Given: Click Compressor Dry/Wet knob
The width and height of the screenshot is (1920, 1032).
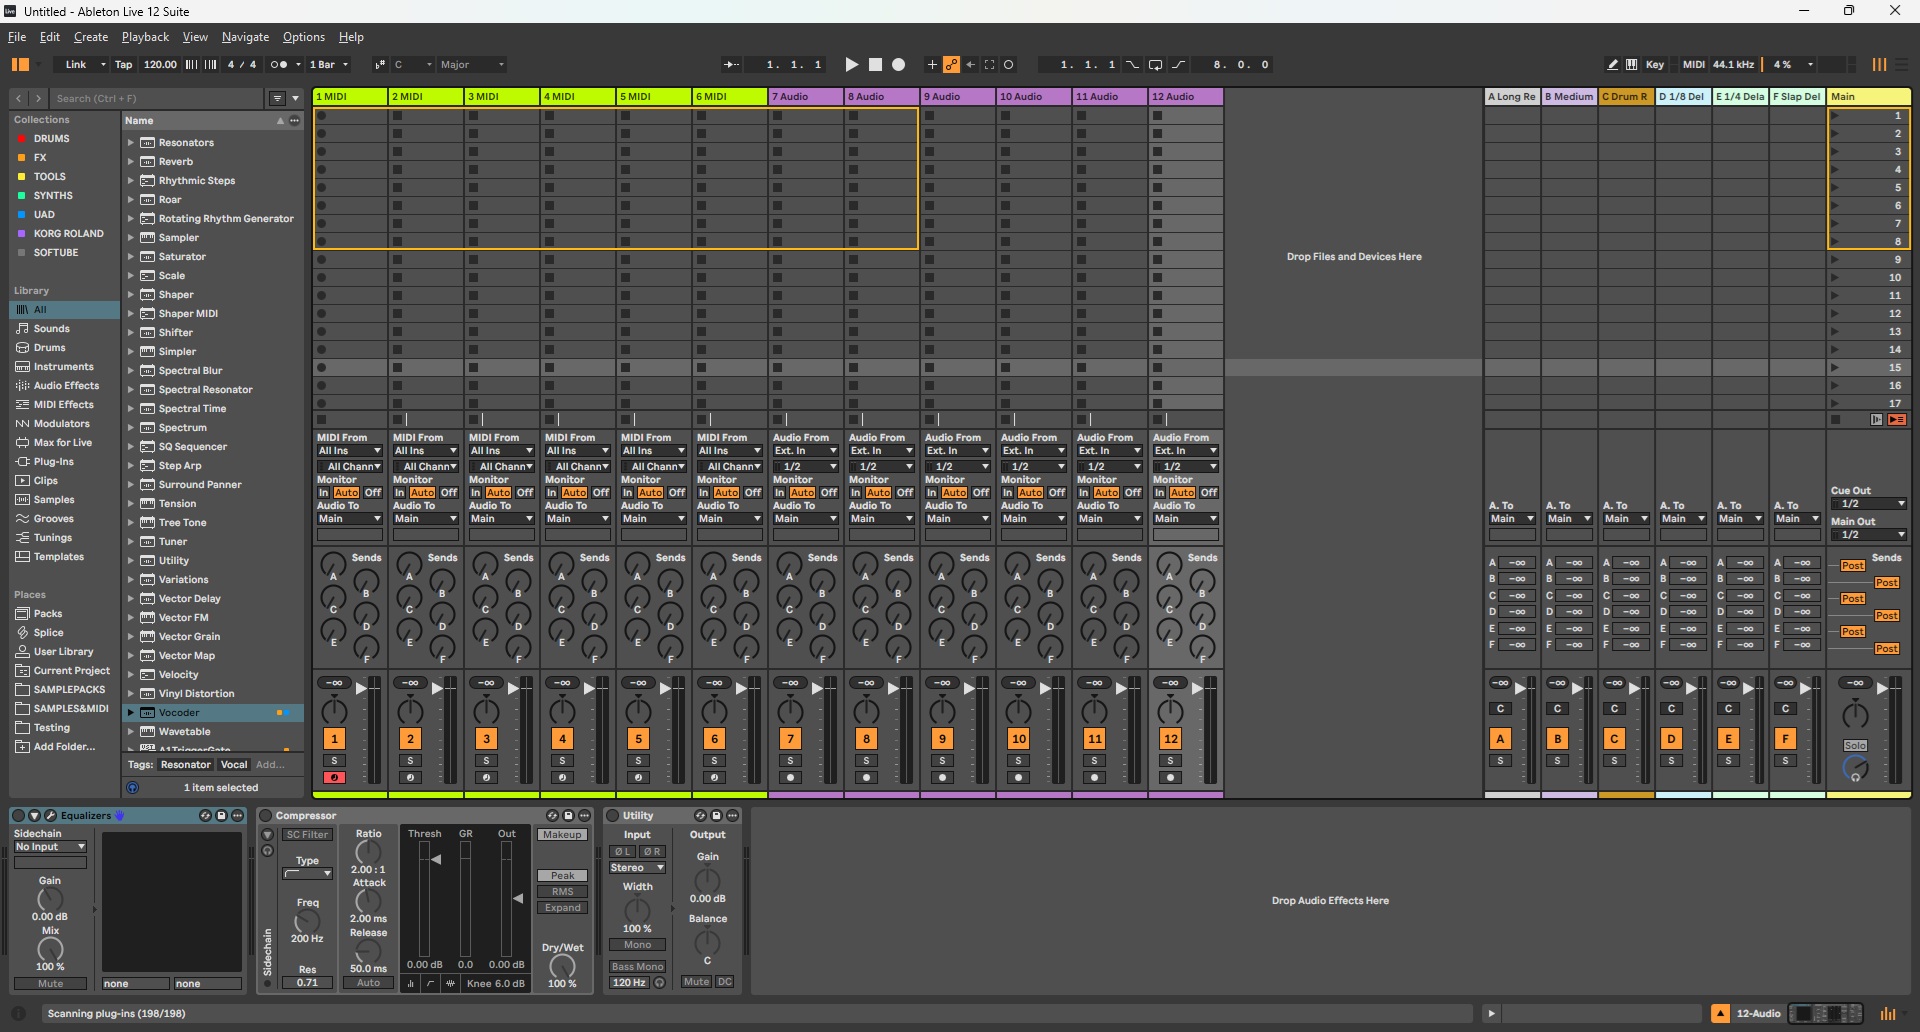Looking at the screenshot, I should pos(562,966).
